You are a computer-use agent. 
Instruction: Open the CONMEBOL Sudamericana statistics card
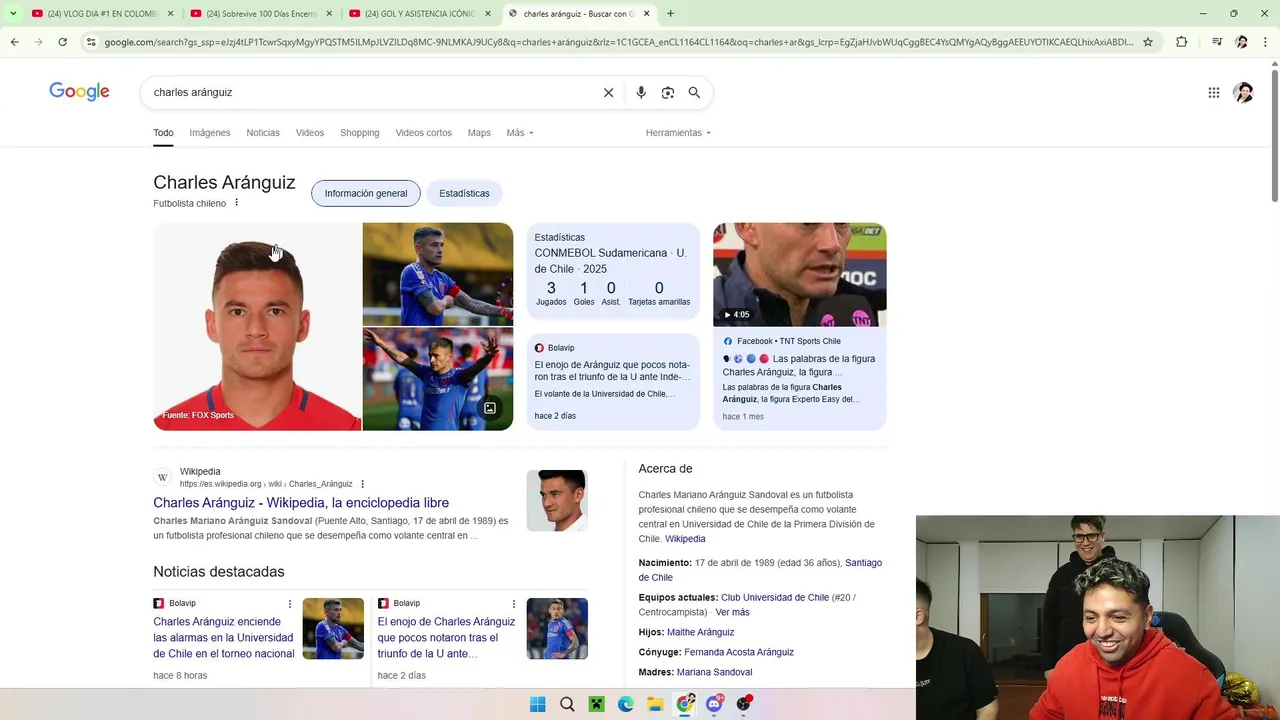[x=613, y=271]
